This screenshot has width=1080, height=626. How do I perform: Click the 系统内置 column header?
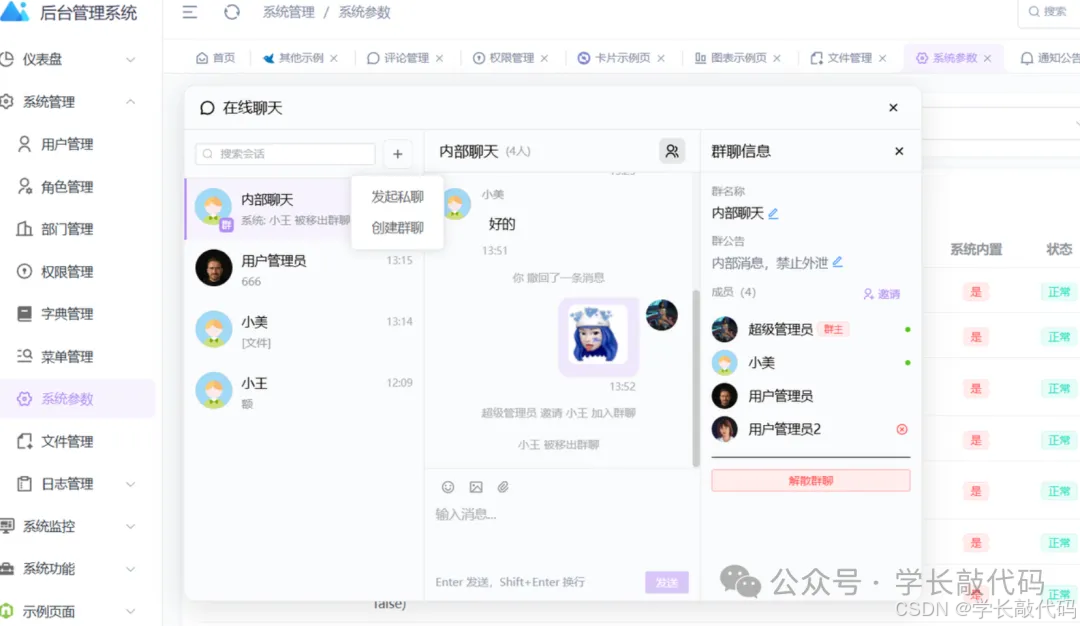[x=976, y=249]
